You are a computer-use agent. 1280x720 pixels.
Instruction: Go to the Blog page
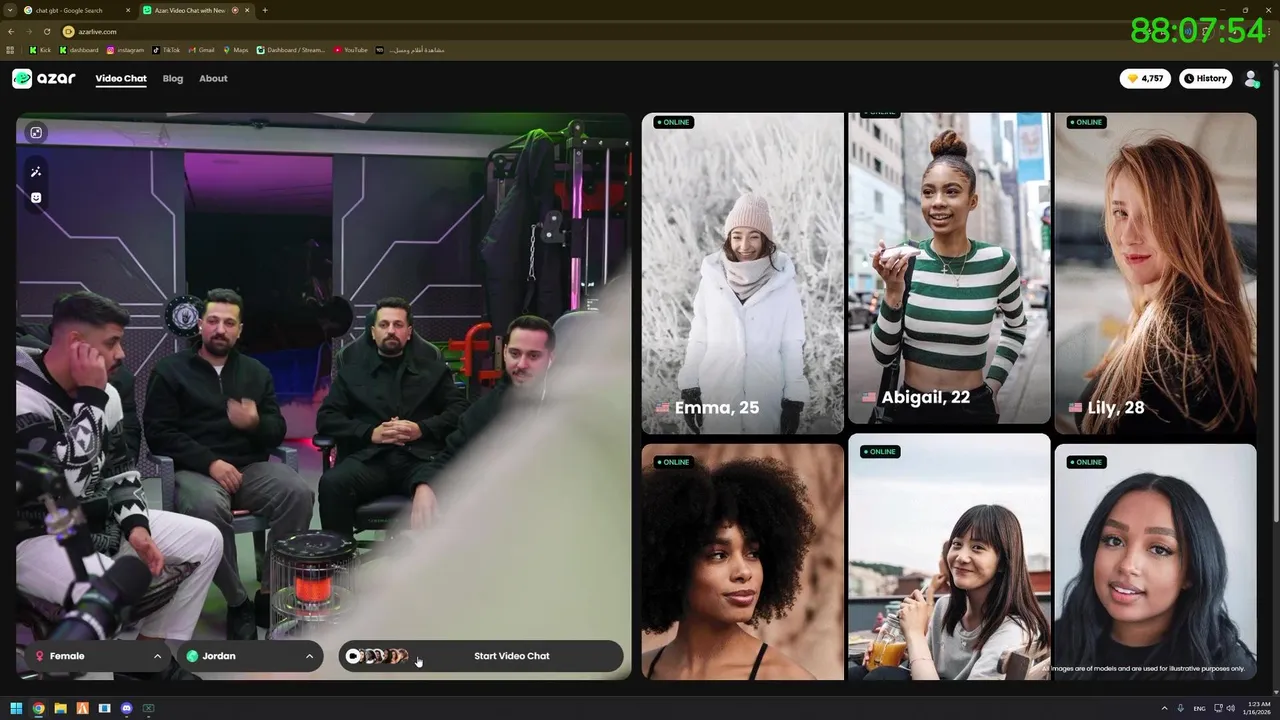[x=173, y=79]
